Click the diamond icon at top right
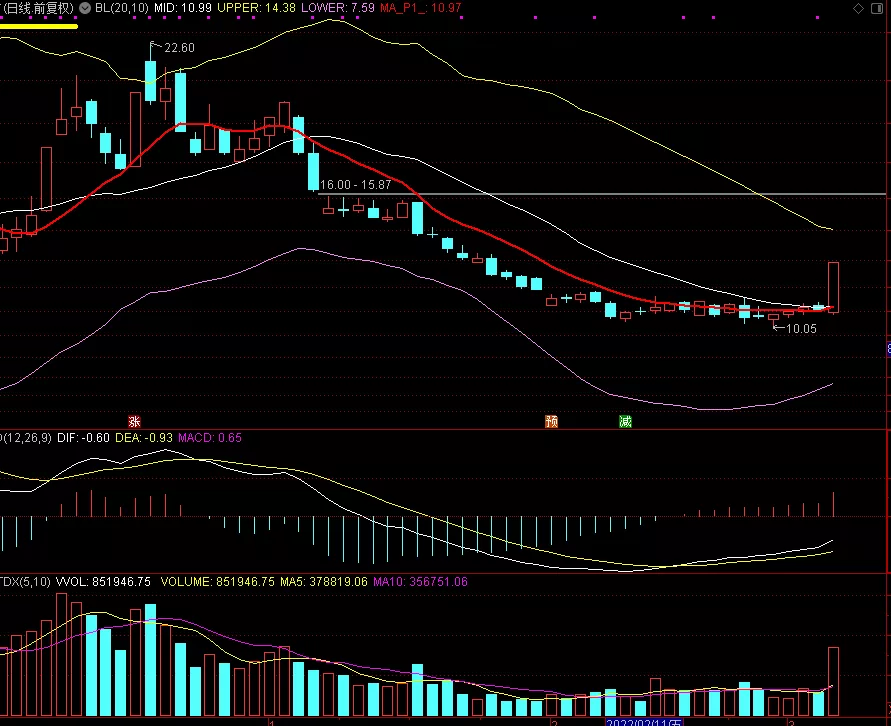The height and width of the screenshot is (726, 891). pyautogui.click(x=858, y=8)
